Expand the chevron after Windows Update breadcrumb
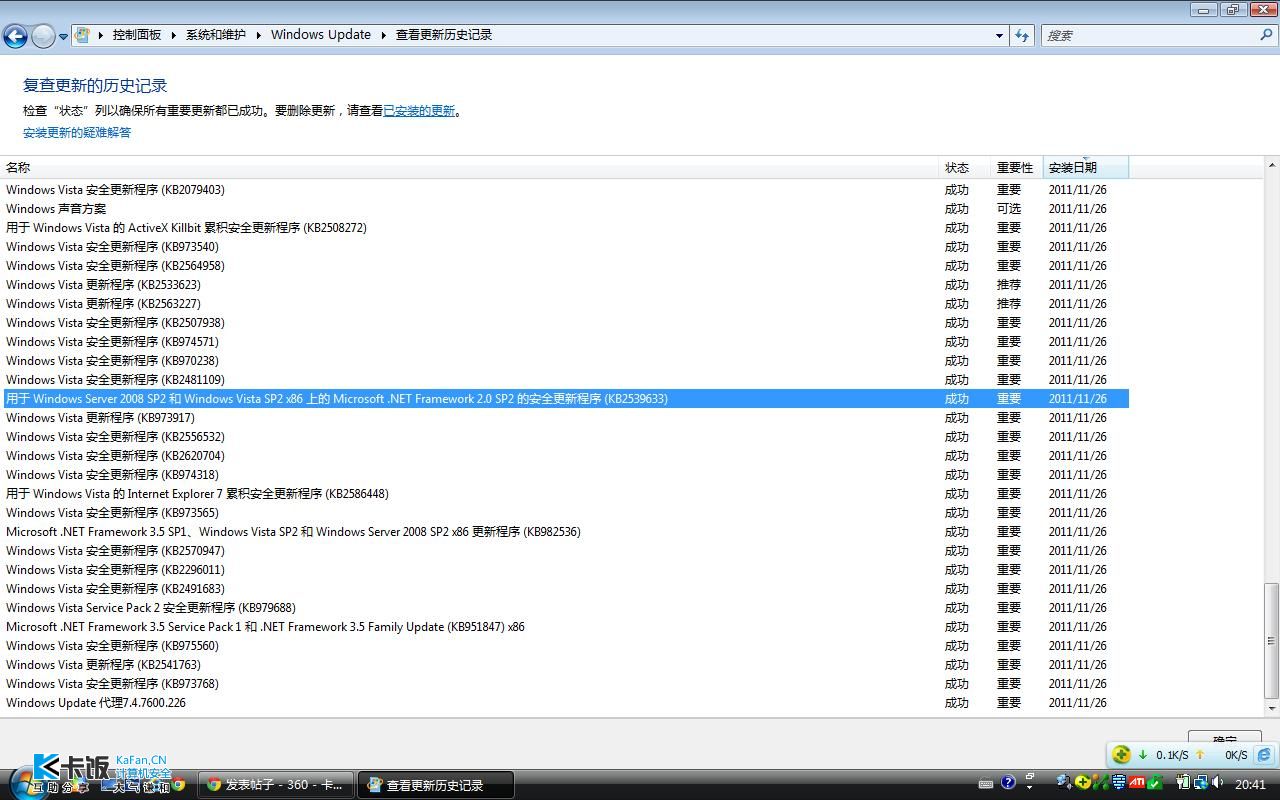The image size is (1280, 800). pyautogui.click(x=383, y=34)
